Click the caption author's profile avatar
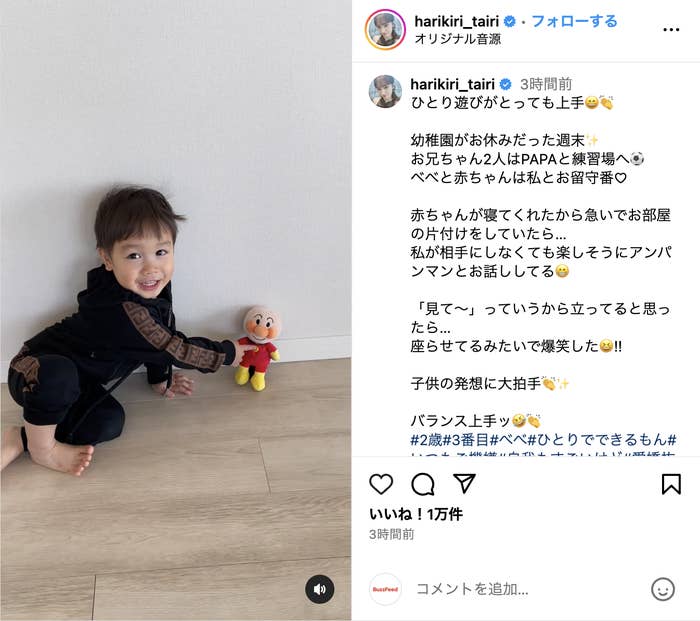This screenshot has width=700, height=621. tap(385, 92)
